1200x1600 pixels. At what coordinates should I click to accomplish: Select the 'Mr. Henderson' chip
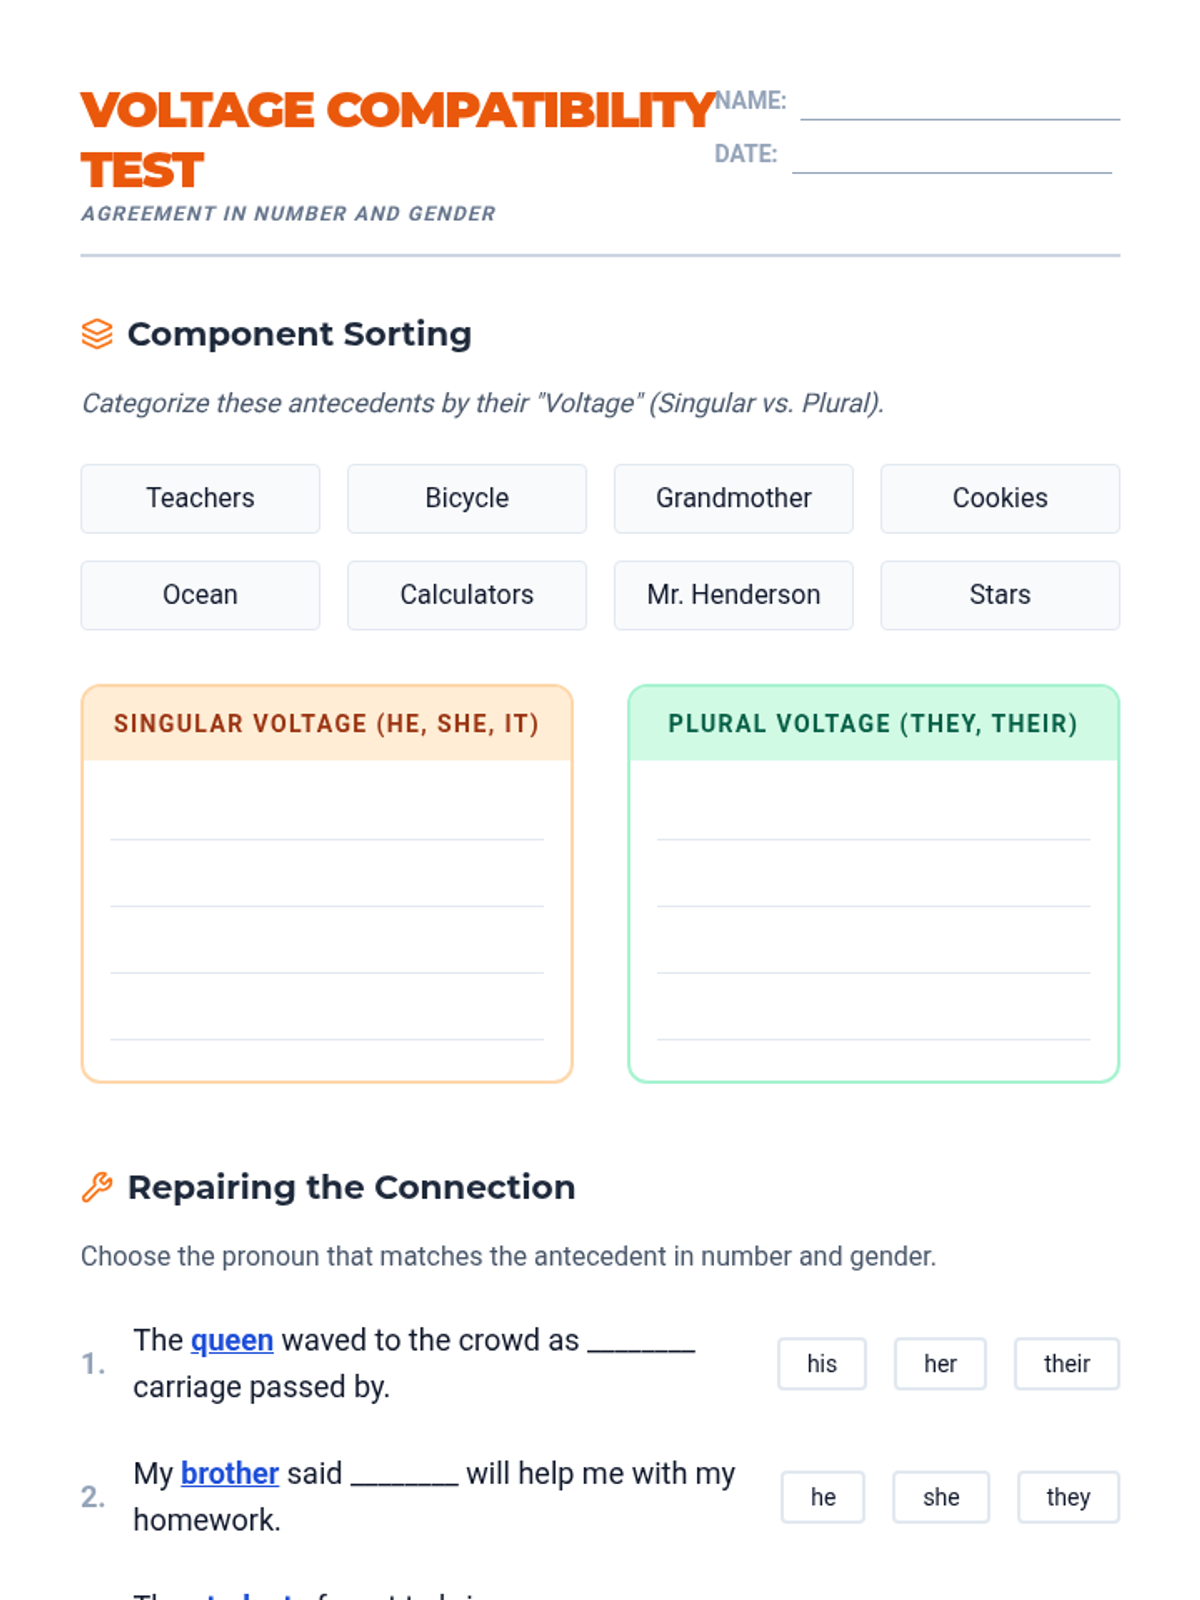(733, 595)
